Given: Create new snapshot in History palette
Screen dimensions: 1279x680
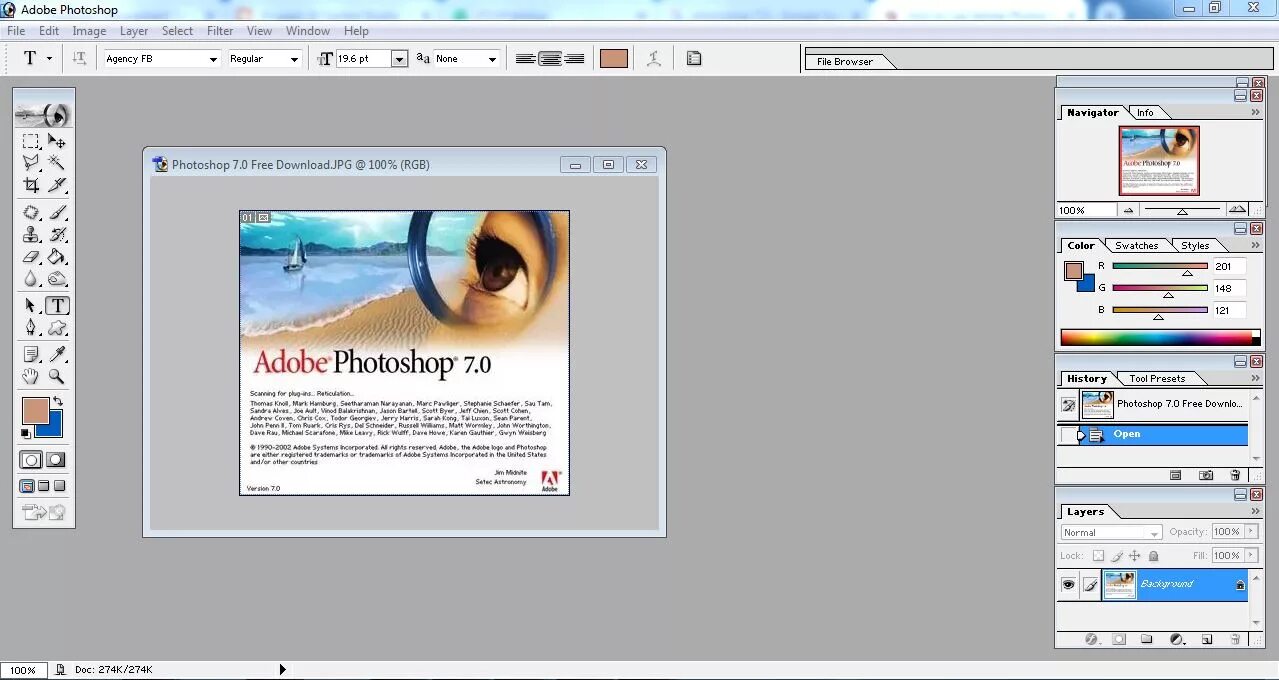Looking at the screenshot, I should (1206, 476).
